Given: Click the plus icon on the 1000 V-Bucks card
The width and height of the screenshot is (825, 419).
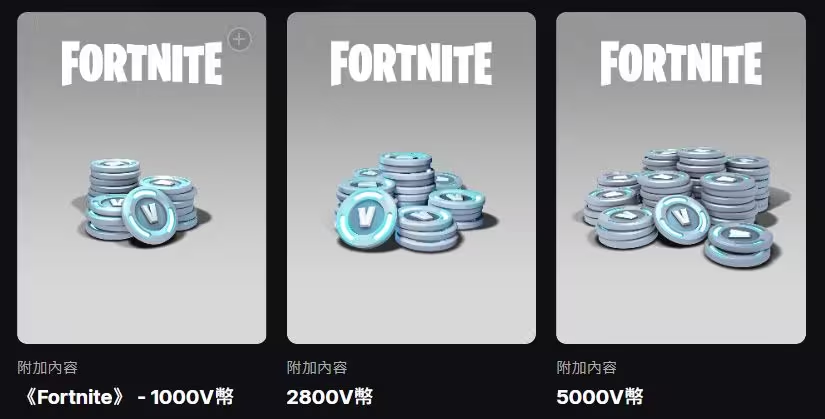Looking at the screenshot, I should click(239, 39).
